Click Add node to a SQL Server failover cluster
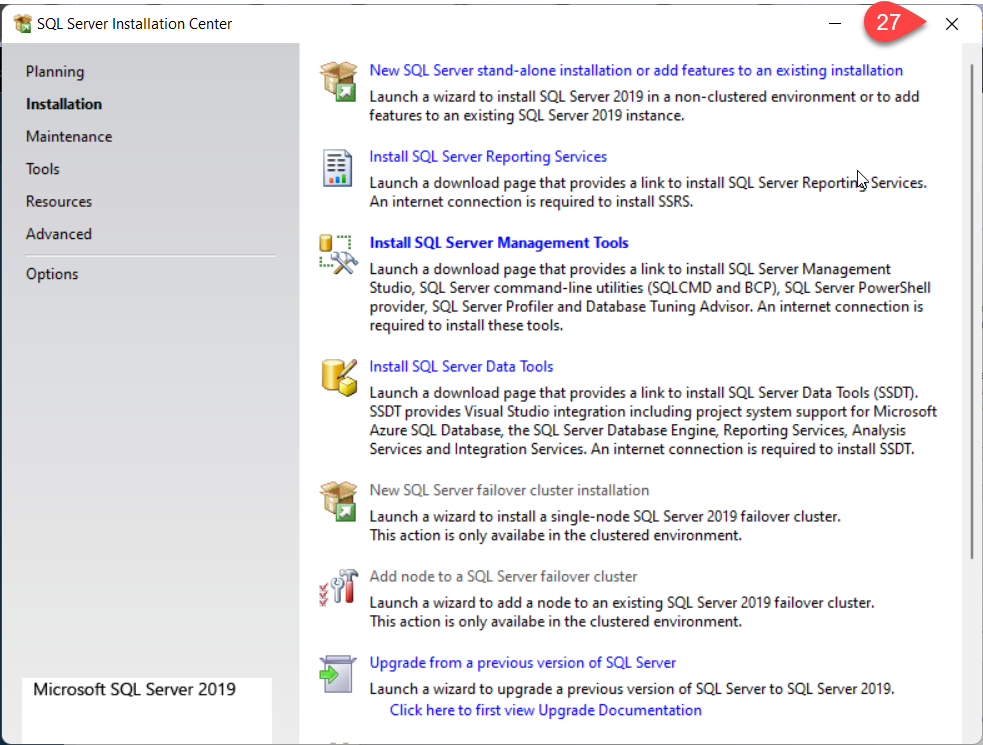 tap(503, 576)
